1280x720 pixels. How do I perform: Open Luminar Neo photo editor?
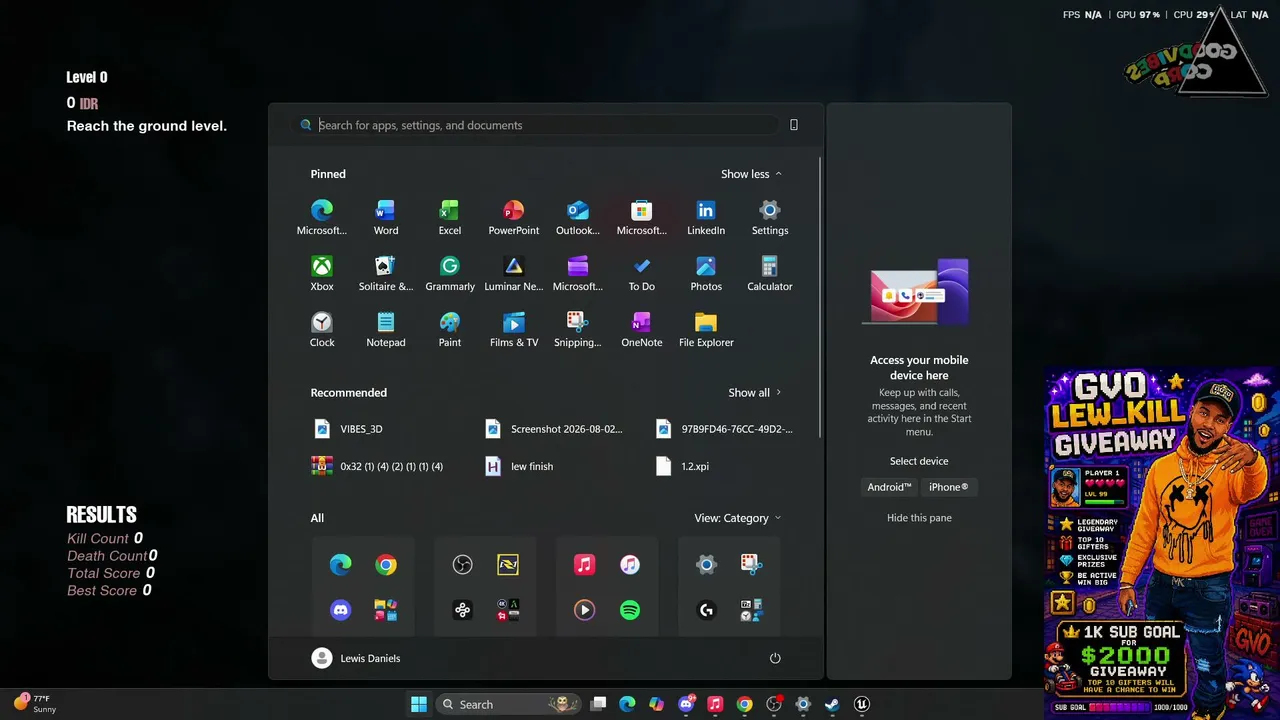coord(513,274)
